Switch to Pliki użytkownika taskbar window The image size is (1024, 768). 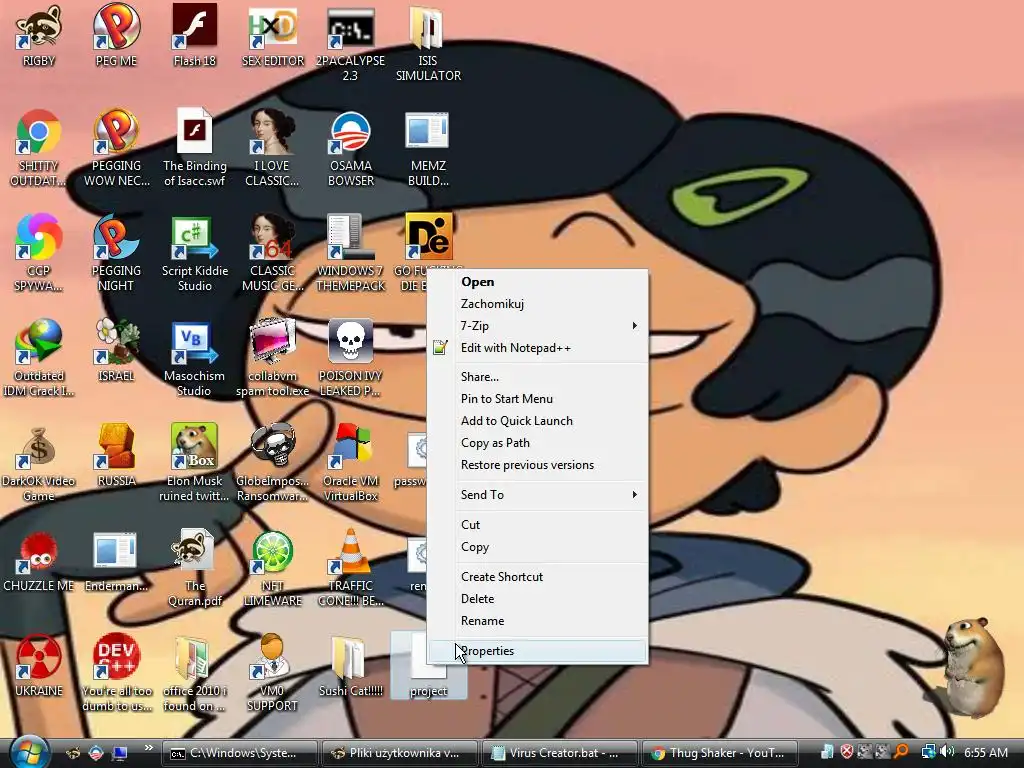point(400,753)
